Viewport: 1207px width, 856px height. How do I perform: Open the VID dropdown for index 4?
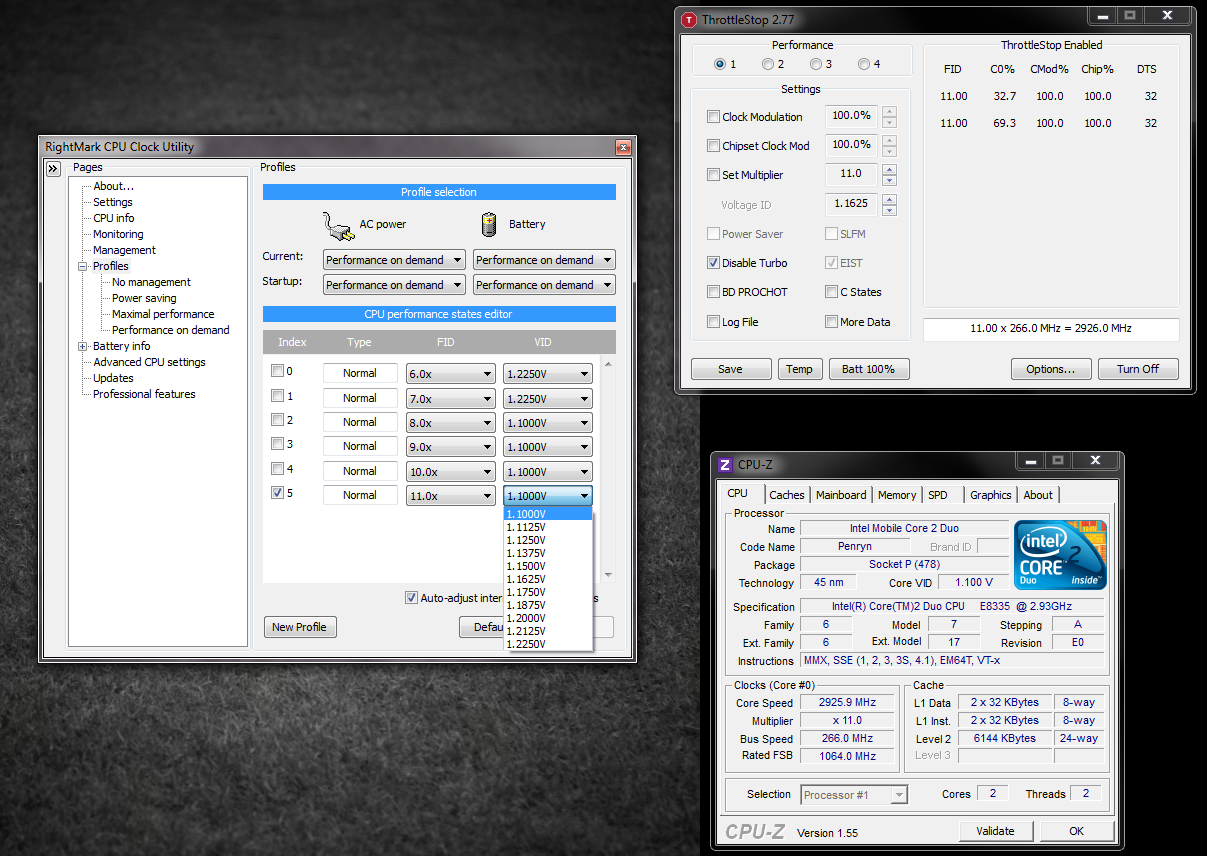pos(548,472)
